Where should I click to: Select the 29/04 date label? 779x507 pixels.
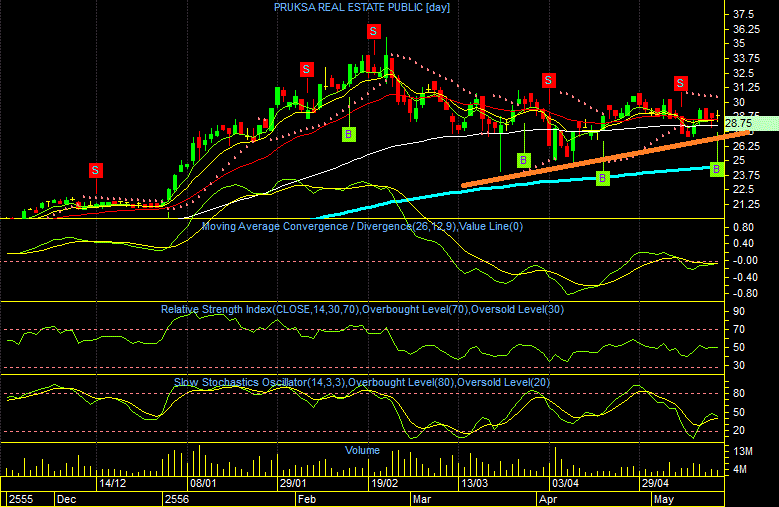655,484
